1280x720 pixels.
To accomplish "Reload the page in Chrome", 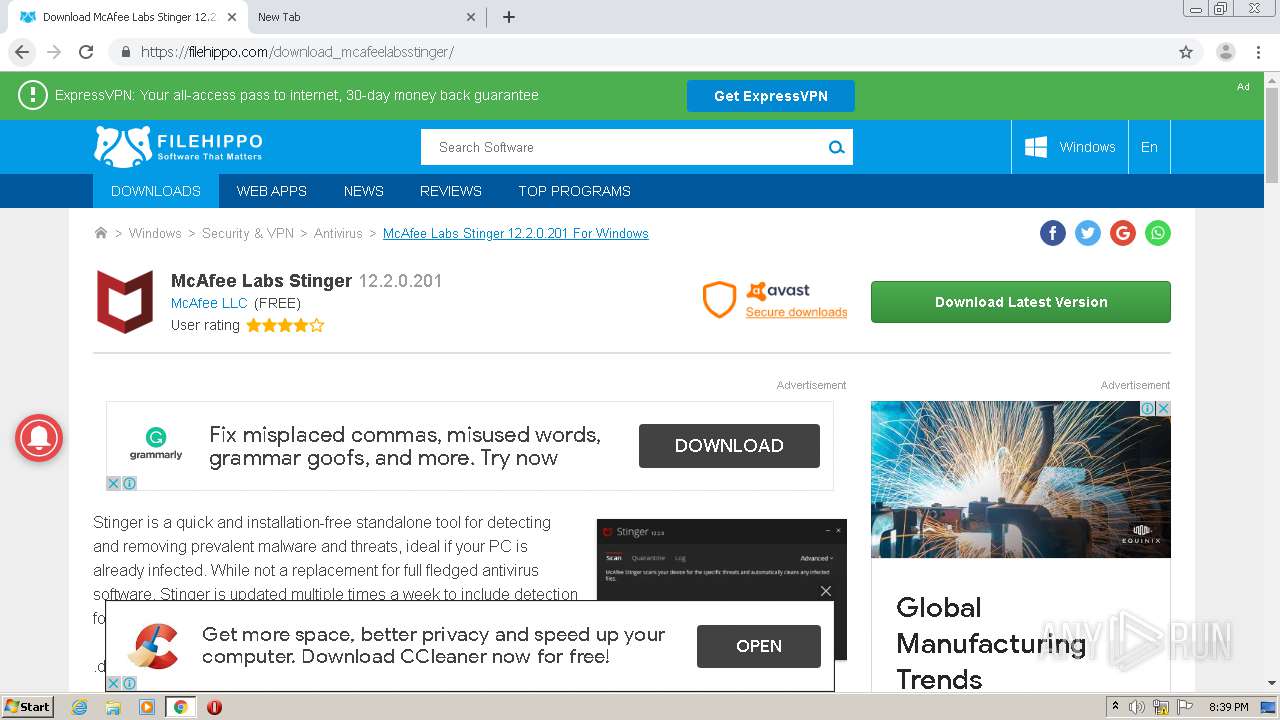I will tap(86, 52).
